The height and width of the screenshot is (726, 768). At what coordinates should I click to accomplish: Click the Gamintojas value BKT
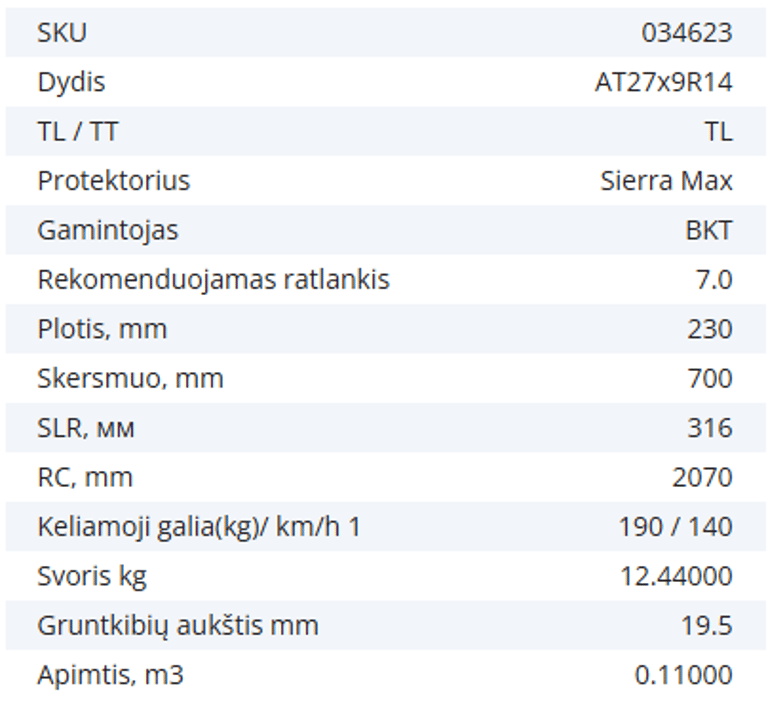coord(708,230)
